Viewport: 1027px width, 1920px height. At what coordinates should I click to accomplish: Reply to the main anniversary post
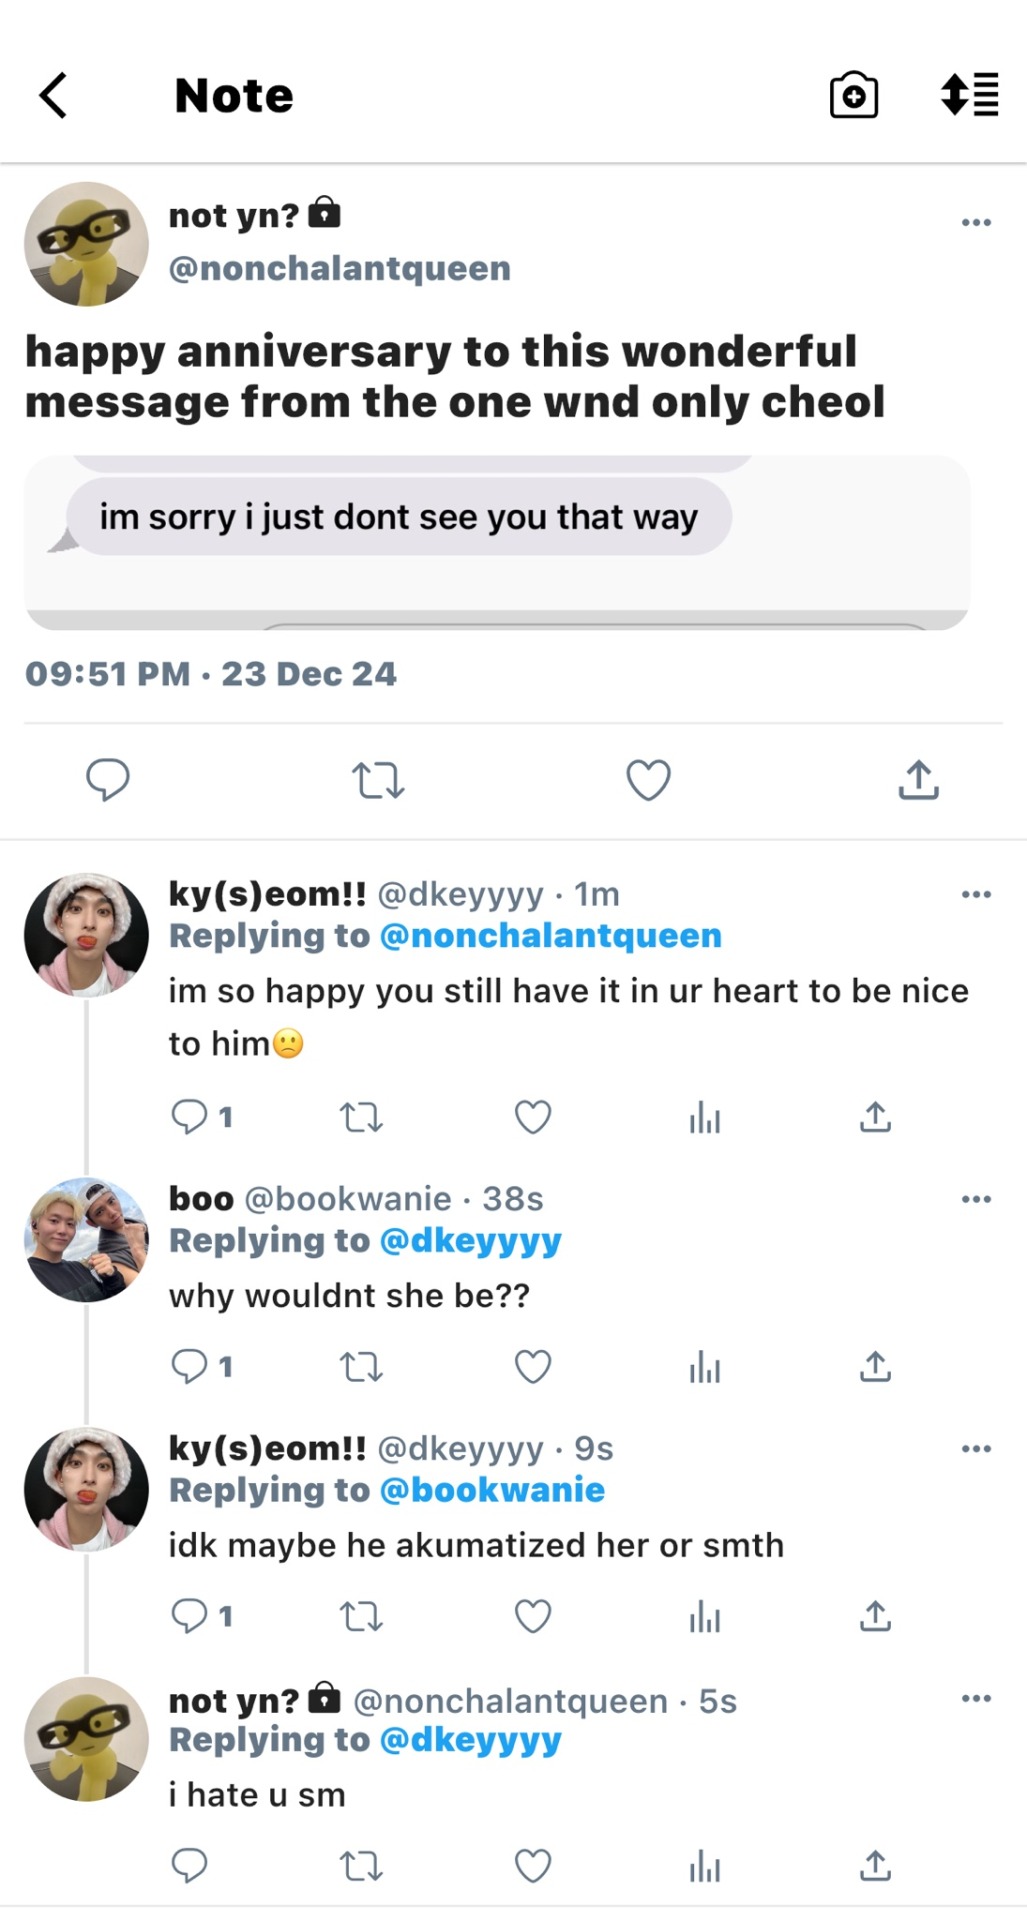click(x=108, y=780)
